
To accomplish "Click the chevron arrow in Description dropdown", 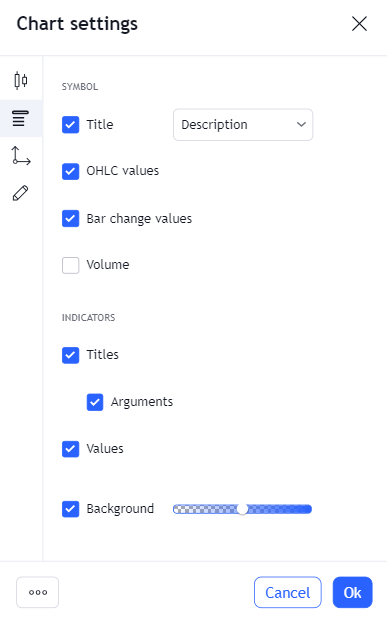I will (x=301, y=125).
